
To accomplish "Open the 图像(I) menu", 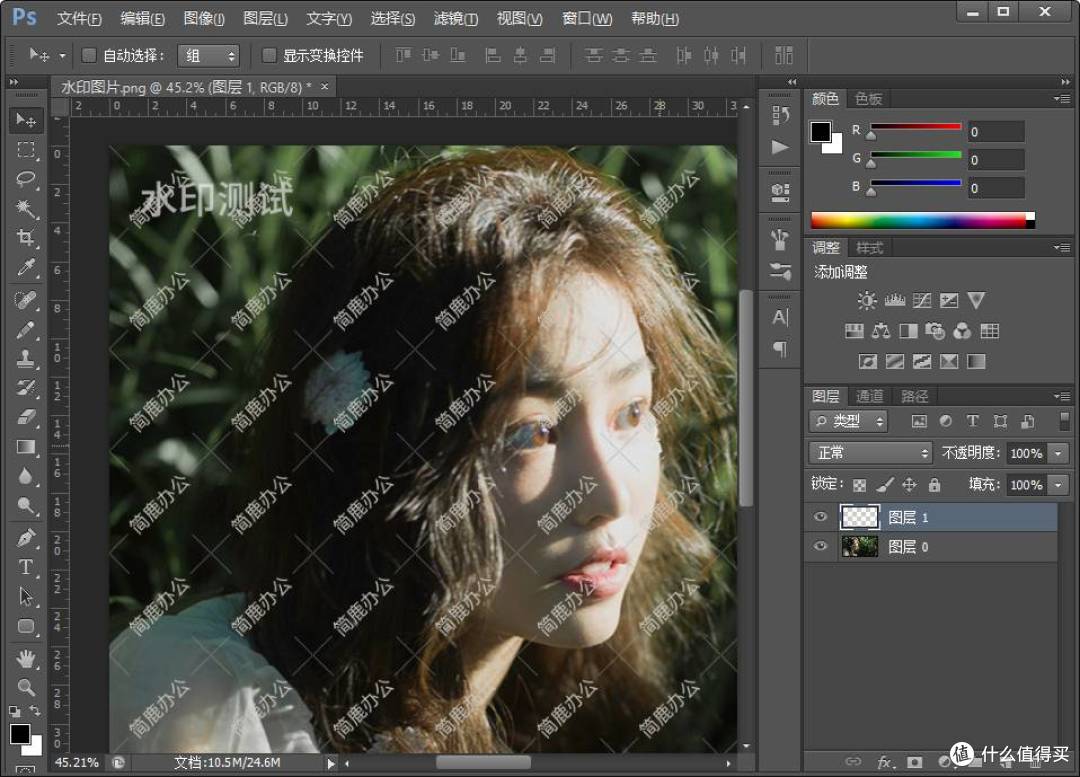I will coord(204,19).
